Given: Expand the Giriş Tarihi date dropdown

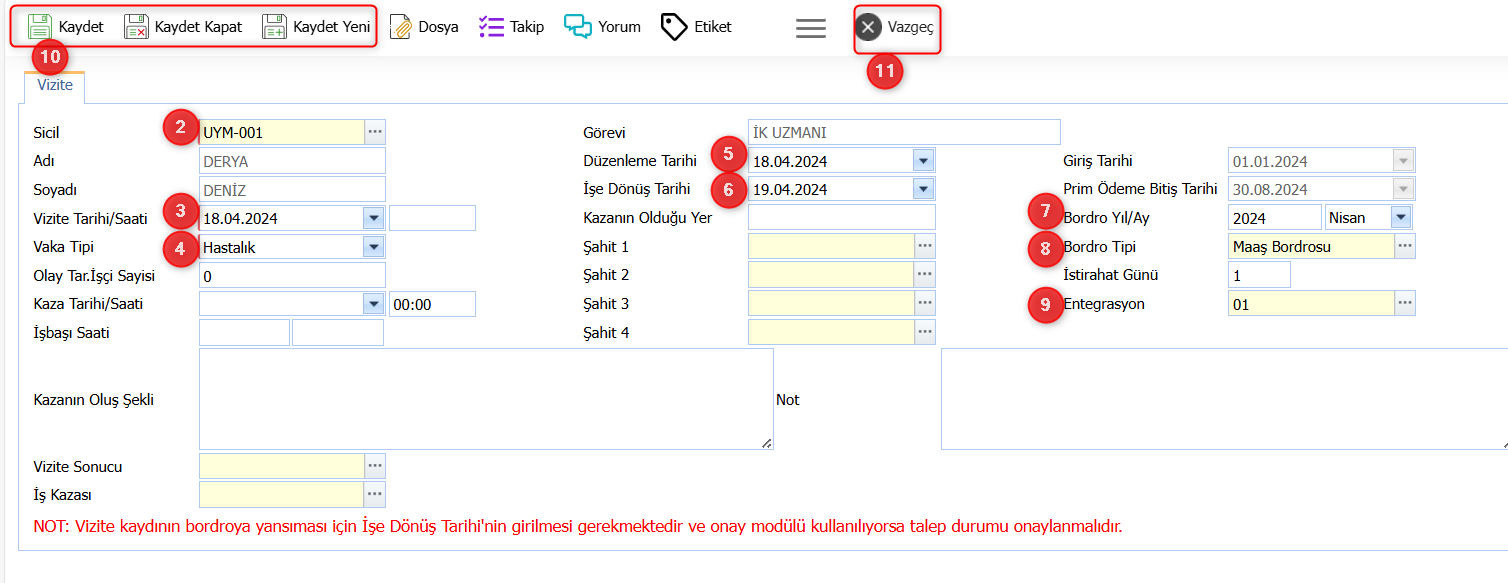Looking at the screenshot, I should tap(1403, 161).
